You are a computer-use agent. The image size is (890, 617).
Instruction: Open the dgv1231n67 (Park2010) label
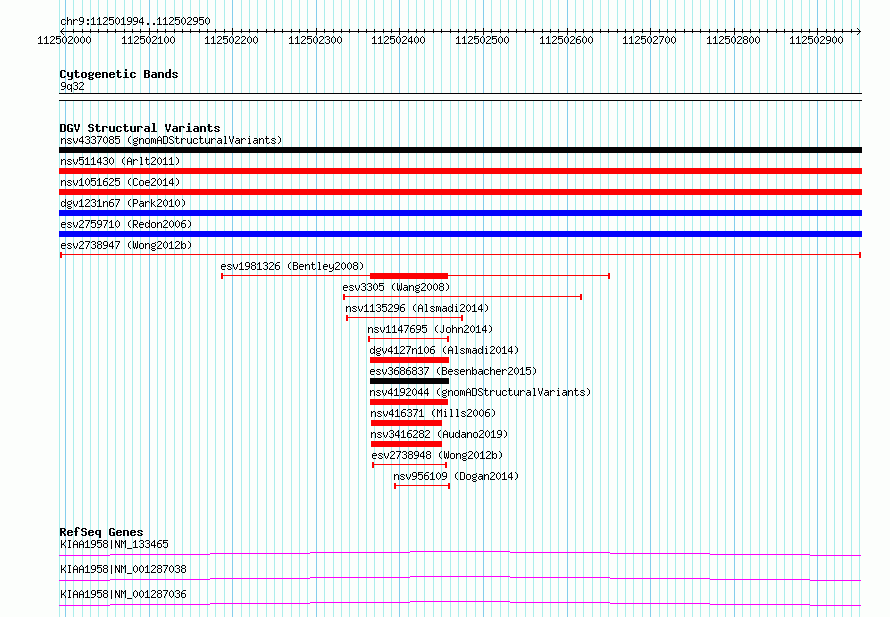tap(123, 203)
